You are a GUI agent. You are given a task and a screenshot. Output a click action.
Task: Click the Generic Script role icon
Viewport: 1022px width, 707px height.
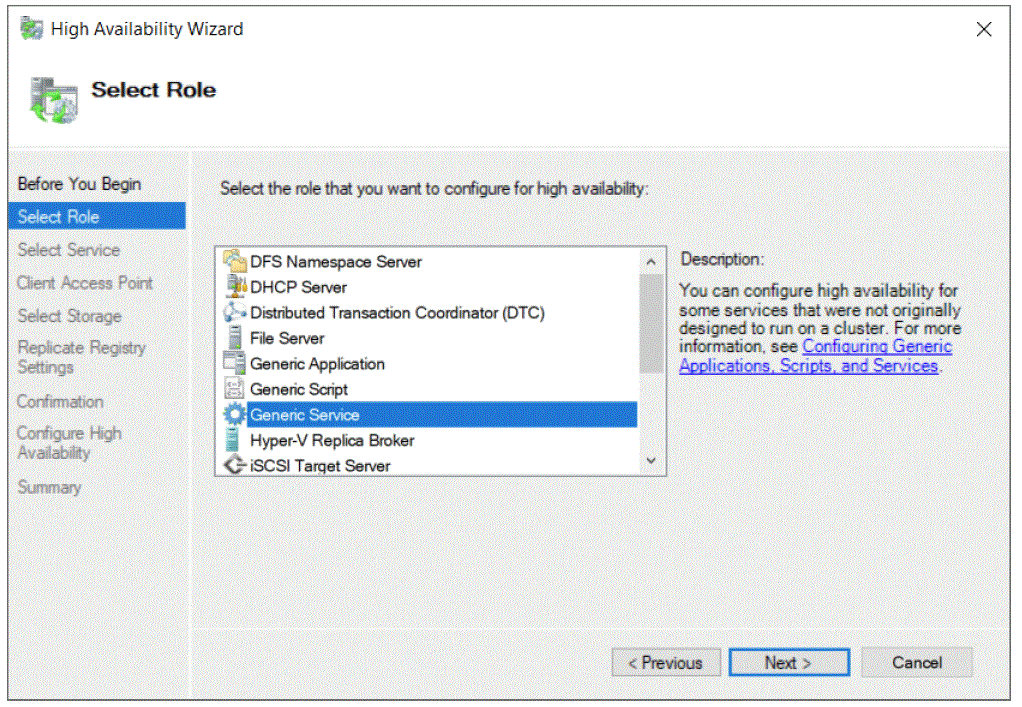233,389
